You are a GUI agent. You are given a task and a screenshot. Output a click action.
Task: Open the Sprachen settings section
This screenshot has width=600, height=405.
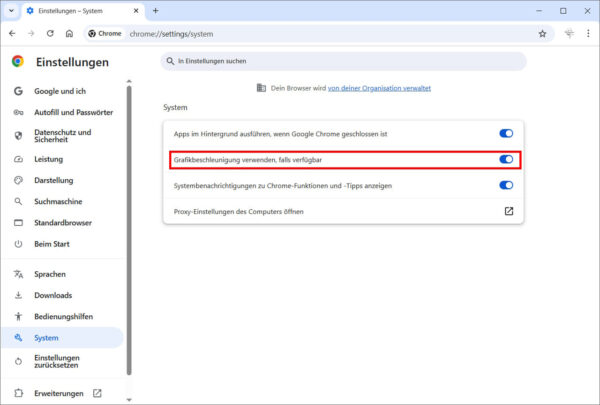pyautogui.click(x=63, y=274)
